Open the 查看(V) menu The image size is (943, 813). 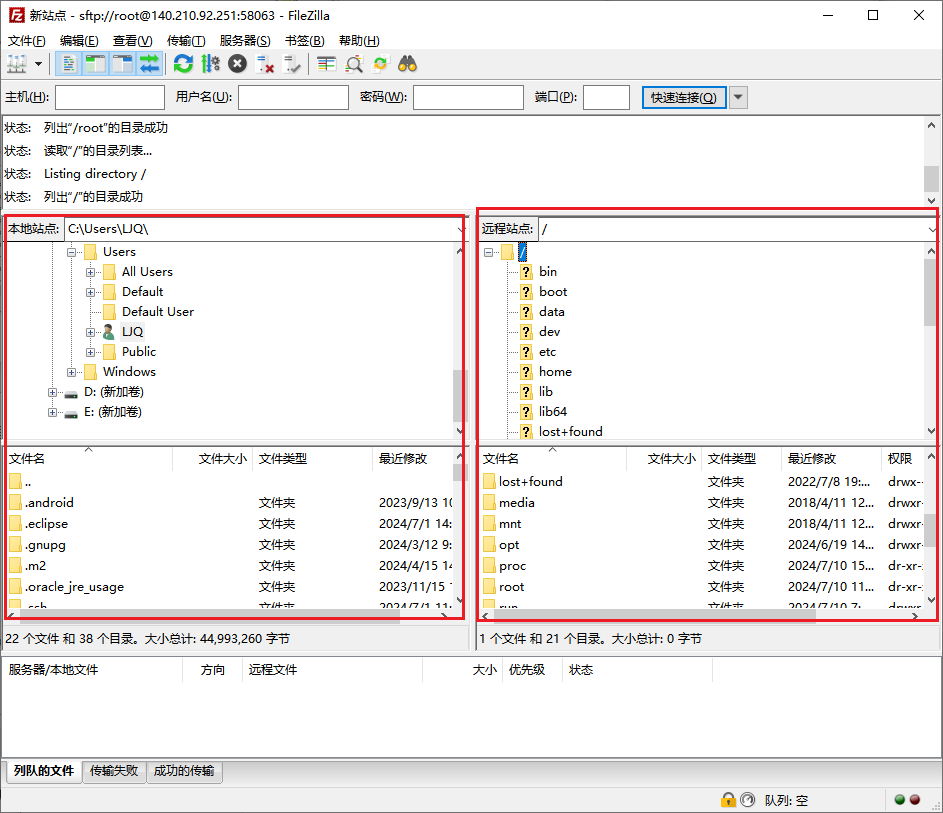[x=132, y=40]
